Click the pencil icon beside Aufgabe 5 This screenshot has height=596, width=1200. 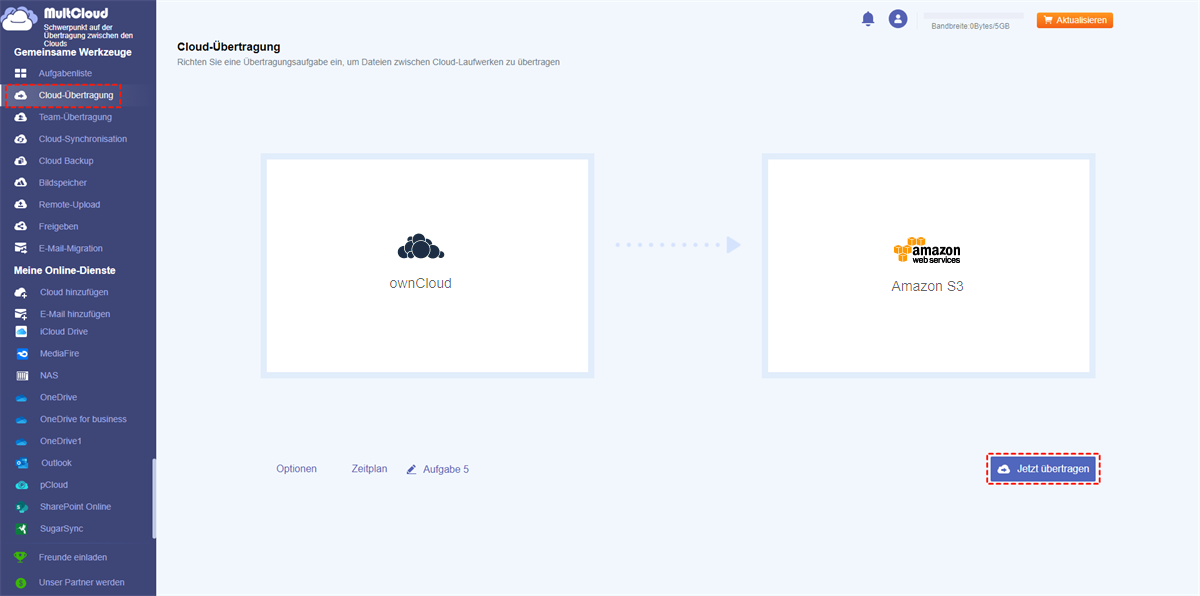coord(411,469)
